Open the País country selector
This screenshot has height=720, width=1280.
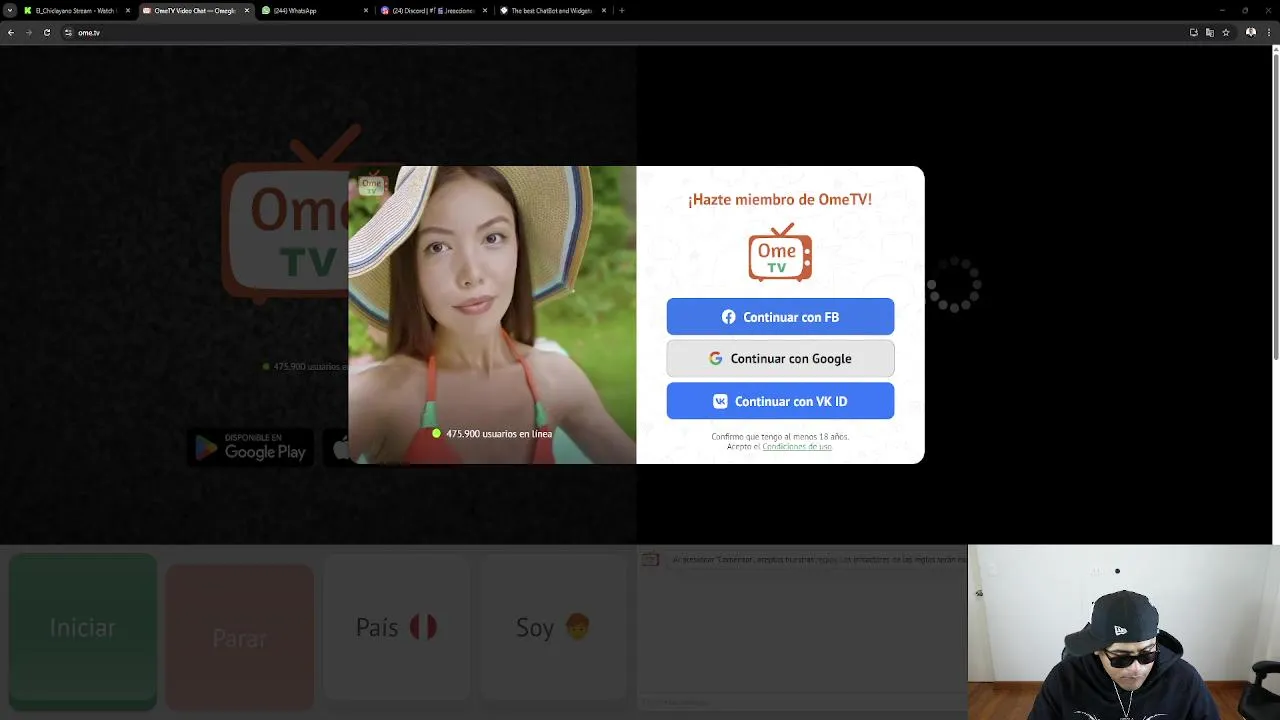tap(397, 628)
